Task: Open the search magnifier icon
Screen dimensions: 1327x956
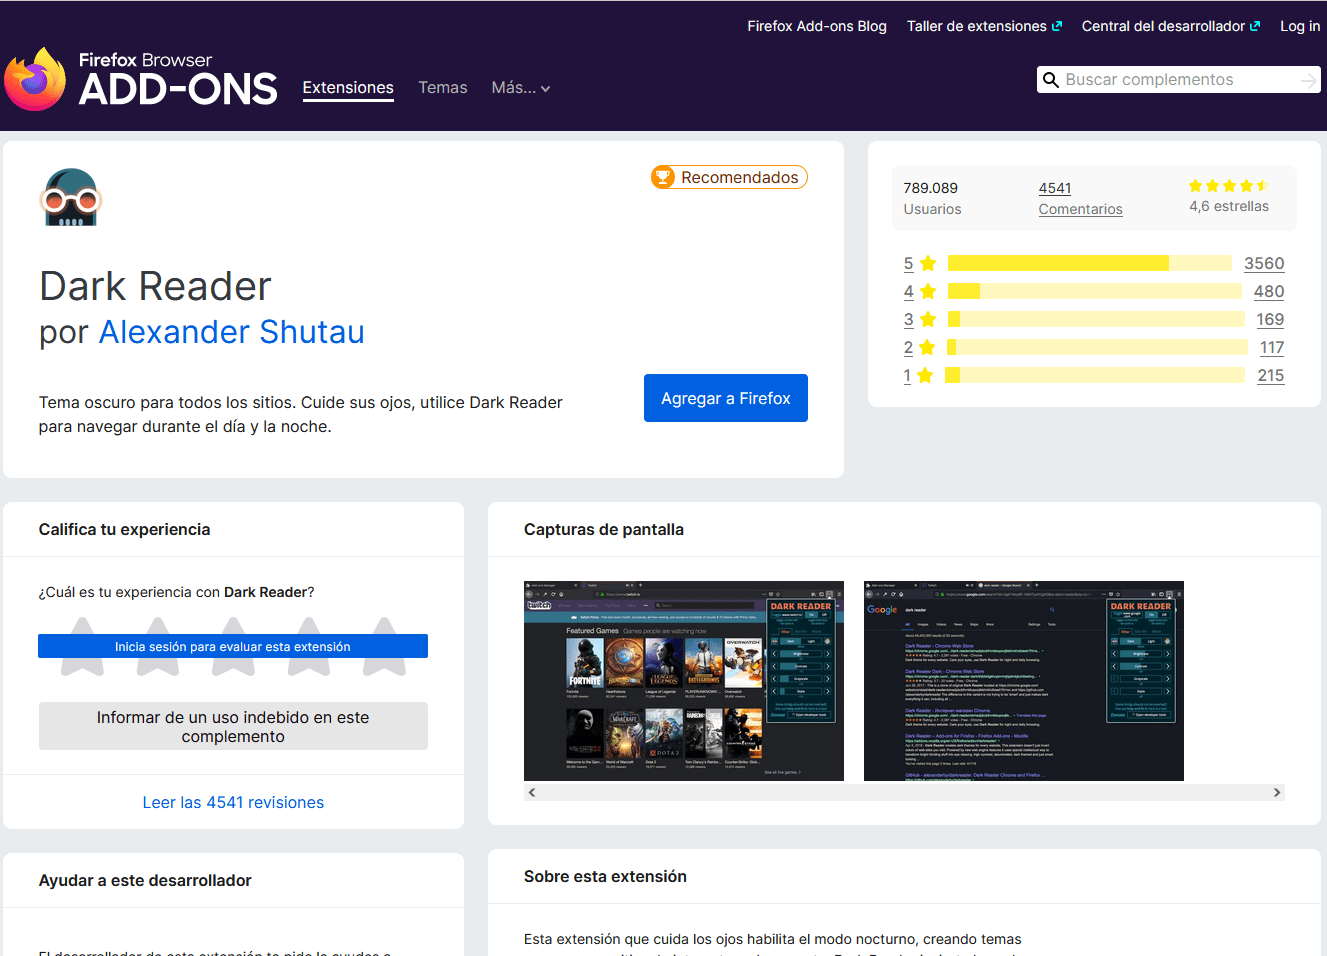Action: coord(1052,79)
